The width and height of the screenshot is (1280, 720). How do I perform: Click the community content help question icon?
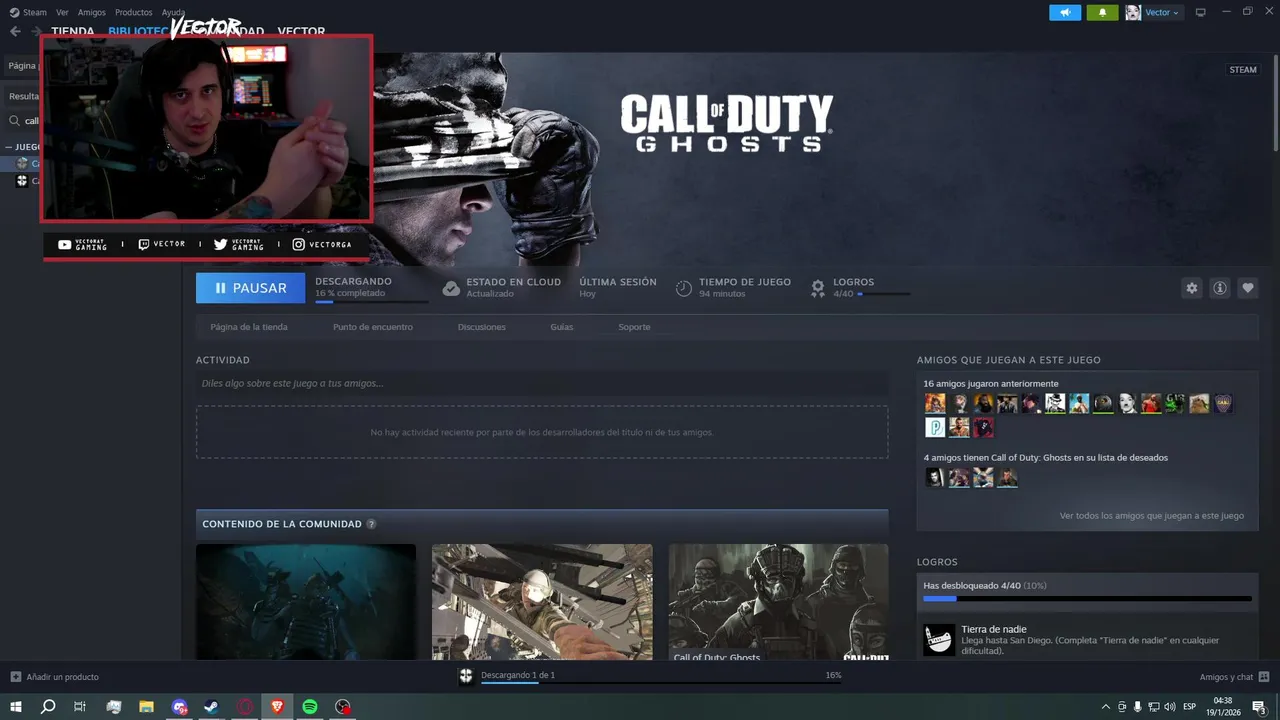[371, 524]
